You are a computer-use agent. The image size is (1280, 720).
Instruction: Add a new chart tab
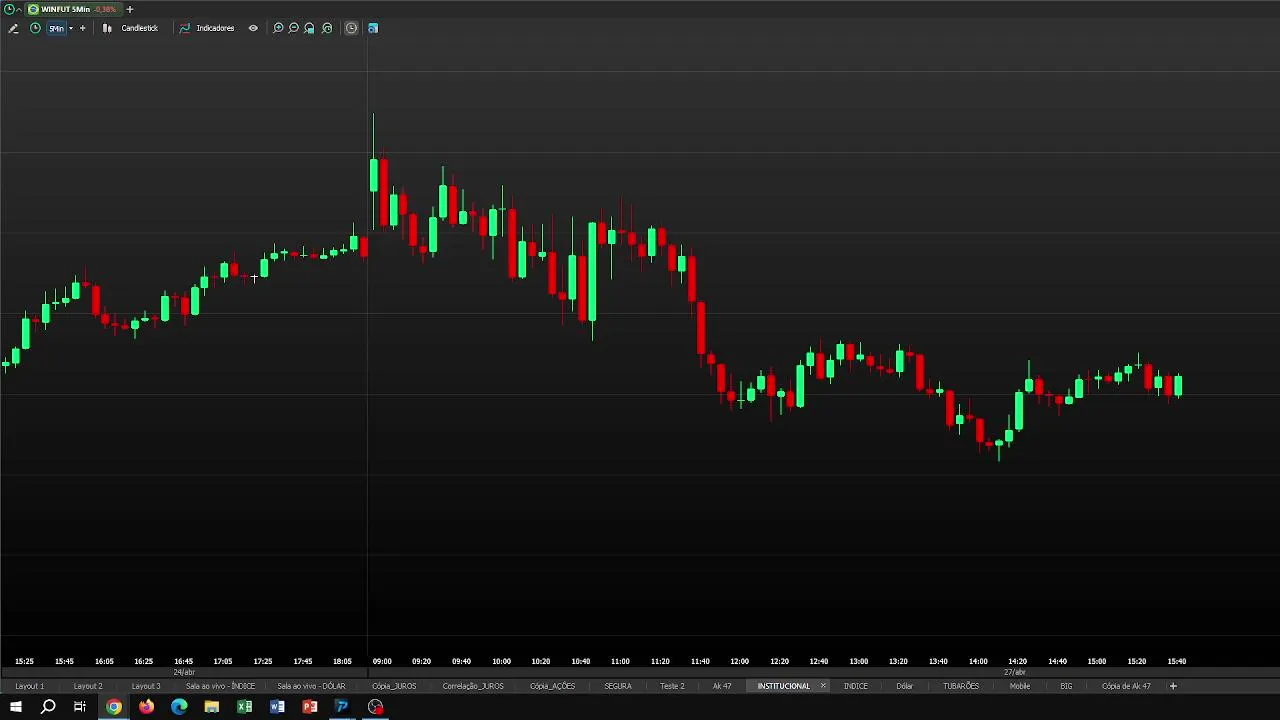click(129, 9)
